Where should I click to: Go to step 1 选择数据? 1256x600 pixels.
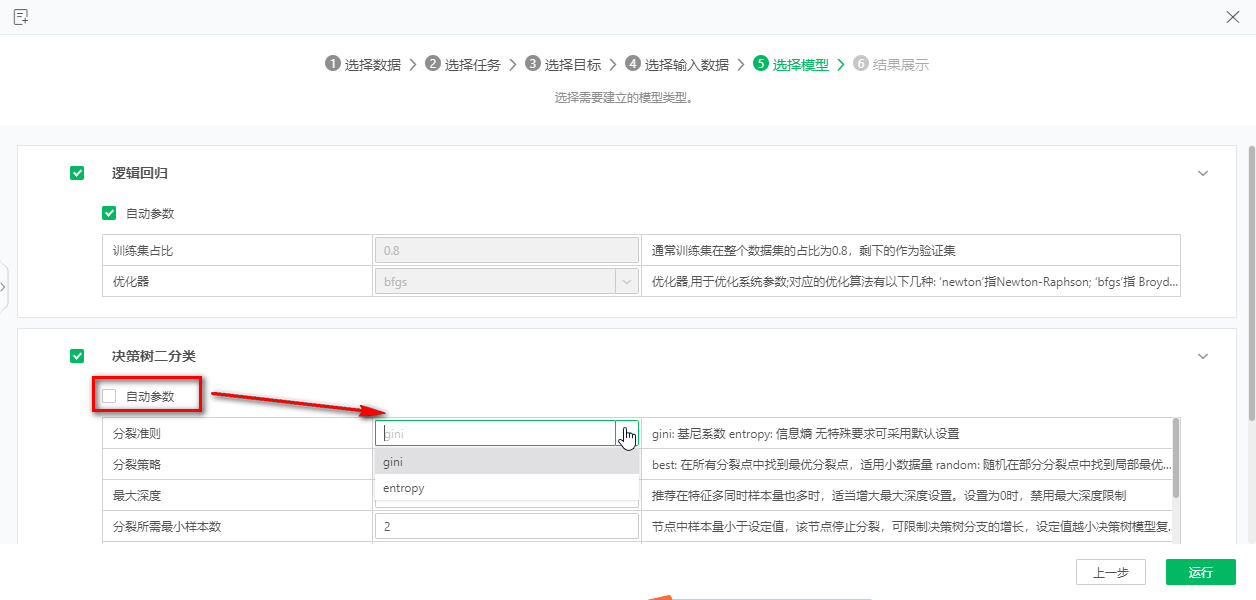click(x=363, y=64)
